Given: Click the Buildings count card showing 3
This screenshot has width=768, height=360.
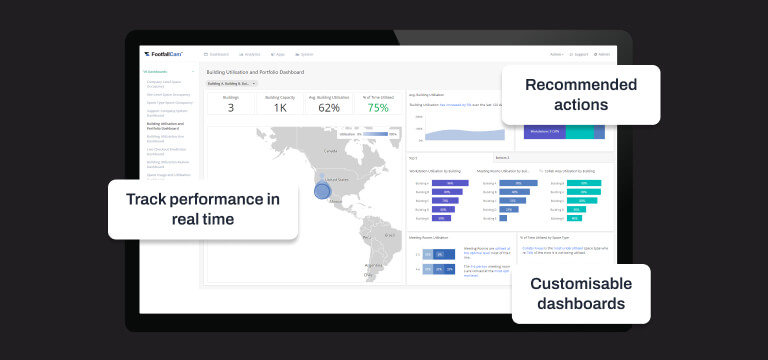Looking at the screenshot, I should pos(231,104).
